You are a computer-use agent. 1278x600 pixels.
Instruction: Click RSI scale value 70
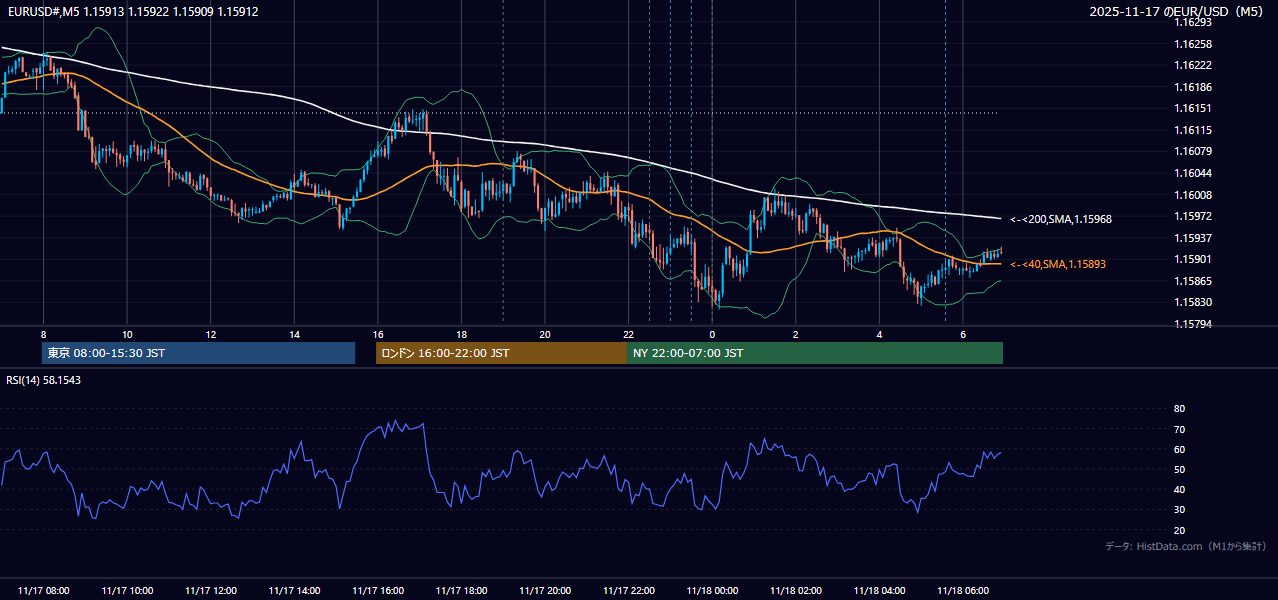pyautogui.click(x=1179, y=429)
